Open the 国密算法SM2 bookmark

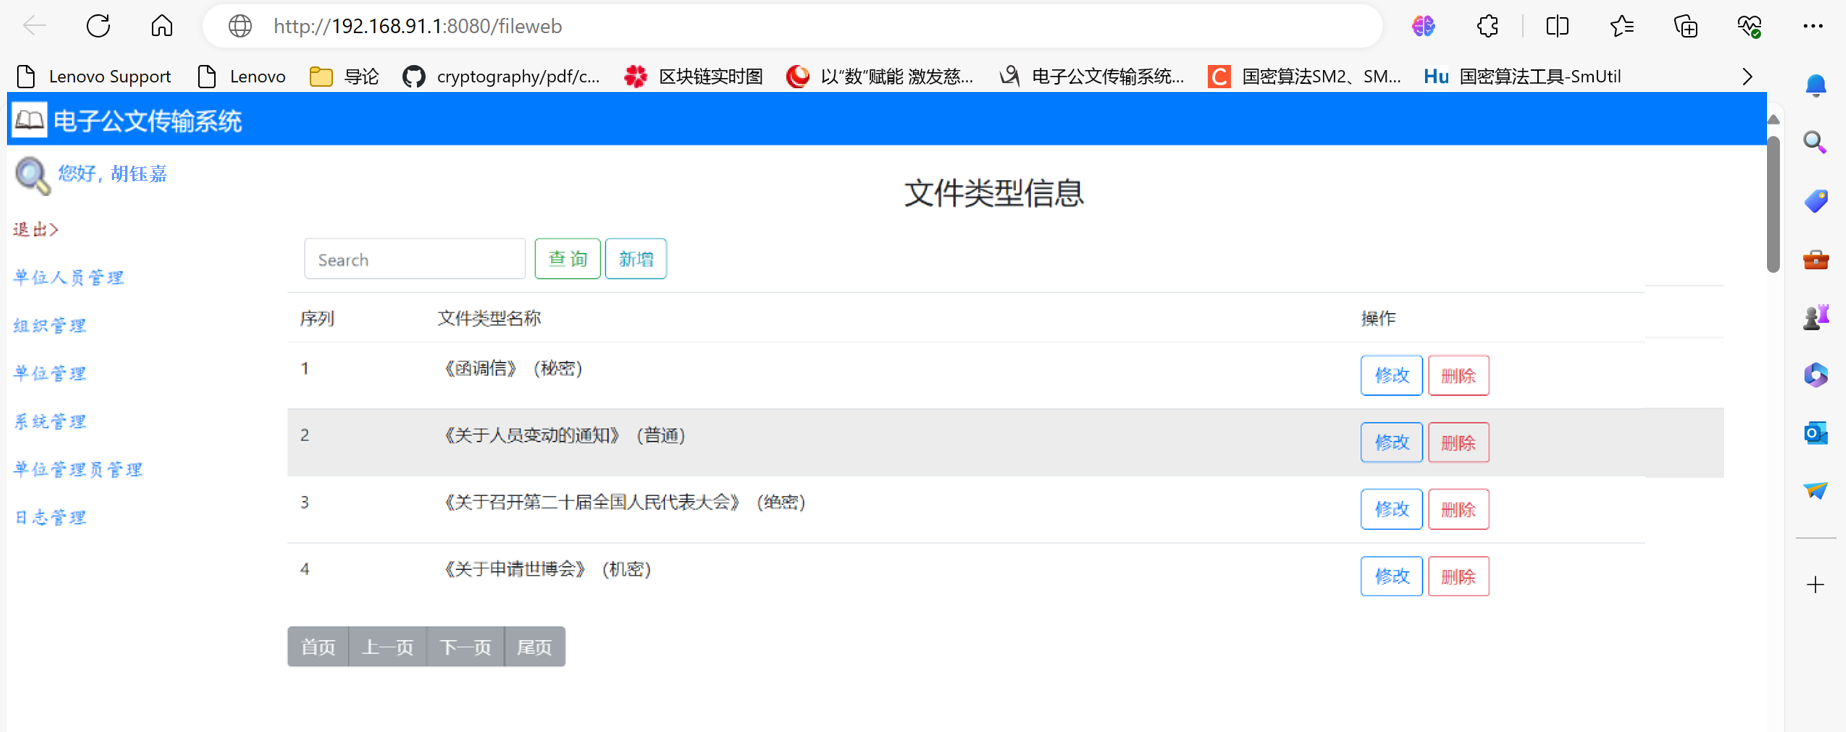[x=1304, y=76]
